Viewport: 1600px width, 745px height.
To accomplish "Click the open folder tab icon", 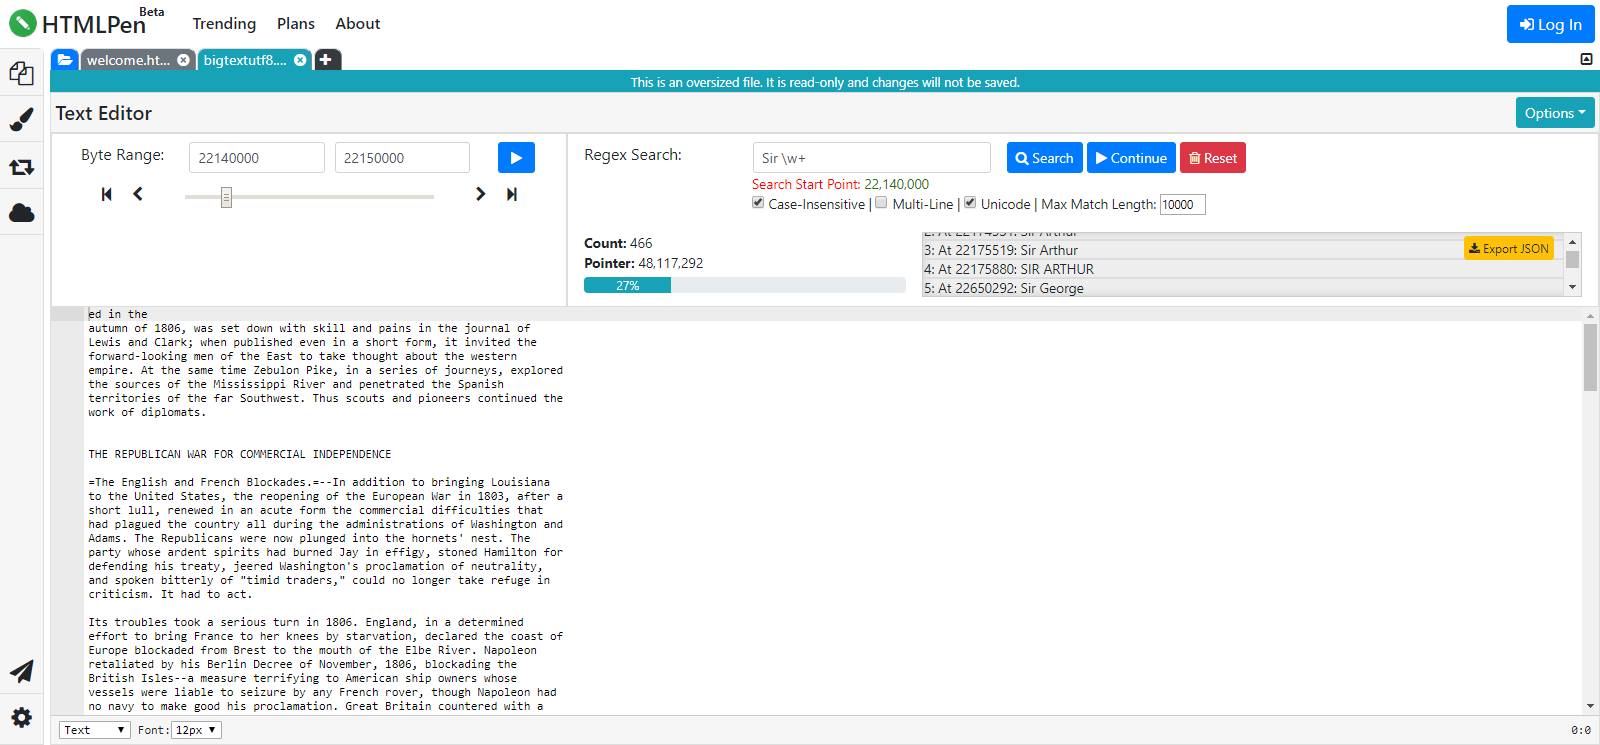I will pyautogui.click(x=65, y=60).
